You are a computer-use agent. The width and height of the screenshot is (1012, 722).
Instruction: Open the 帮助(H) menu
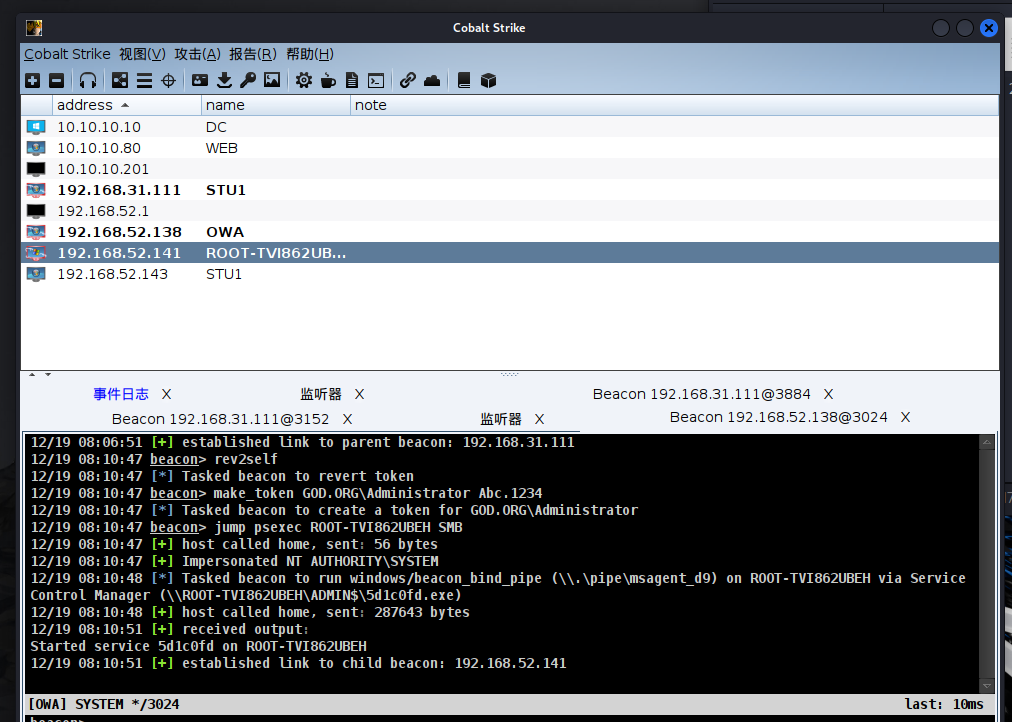click(310, 54)
